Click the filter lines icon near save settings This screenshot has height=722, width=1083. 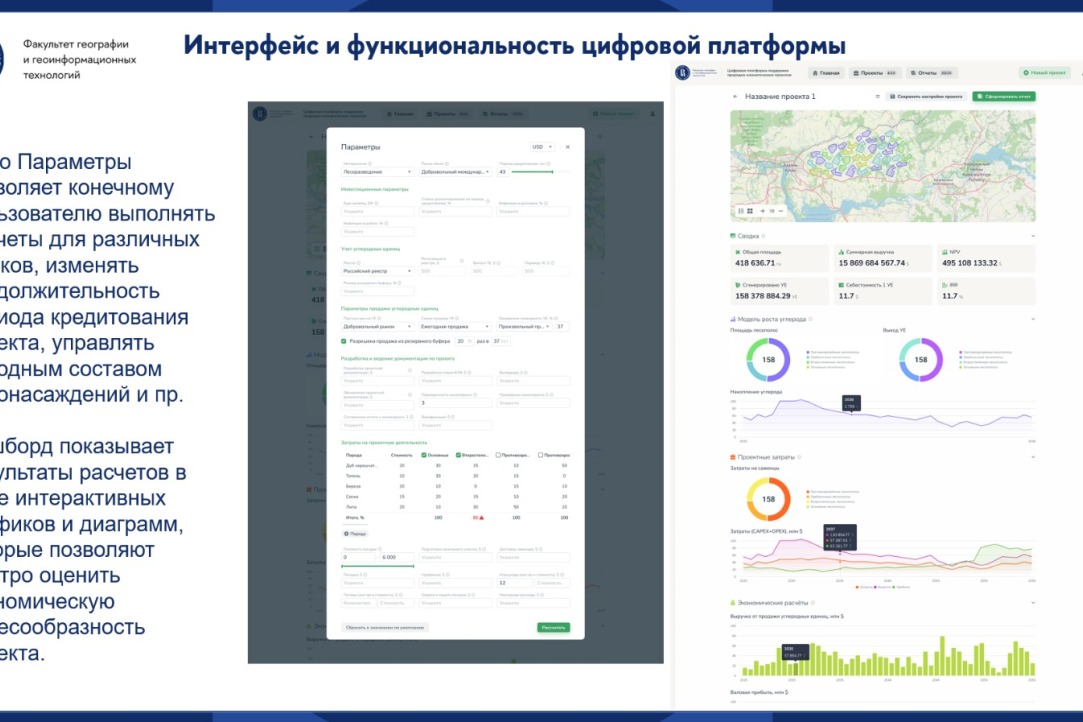click(877, 97)
